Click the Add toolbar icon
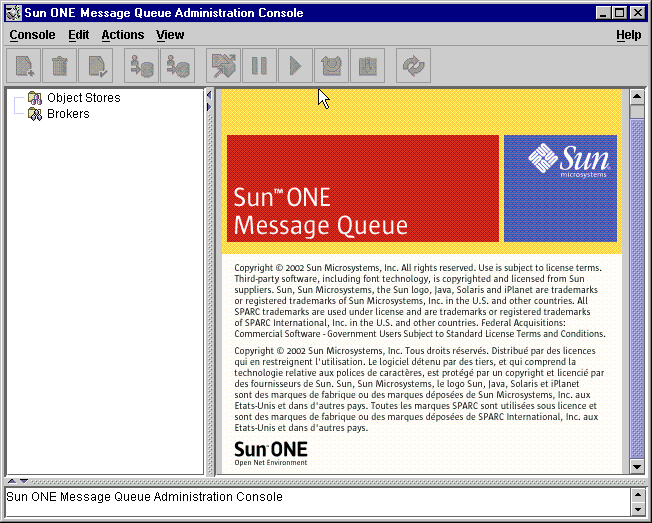652x523 pixels. click(24, 66)
